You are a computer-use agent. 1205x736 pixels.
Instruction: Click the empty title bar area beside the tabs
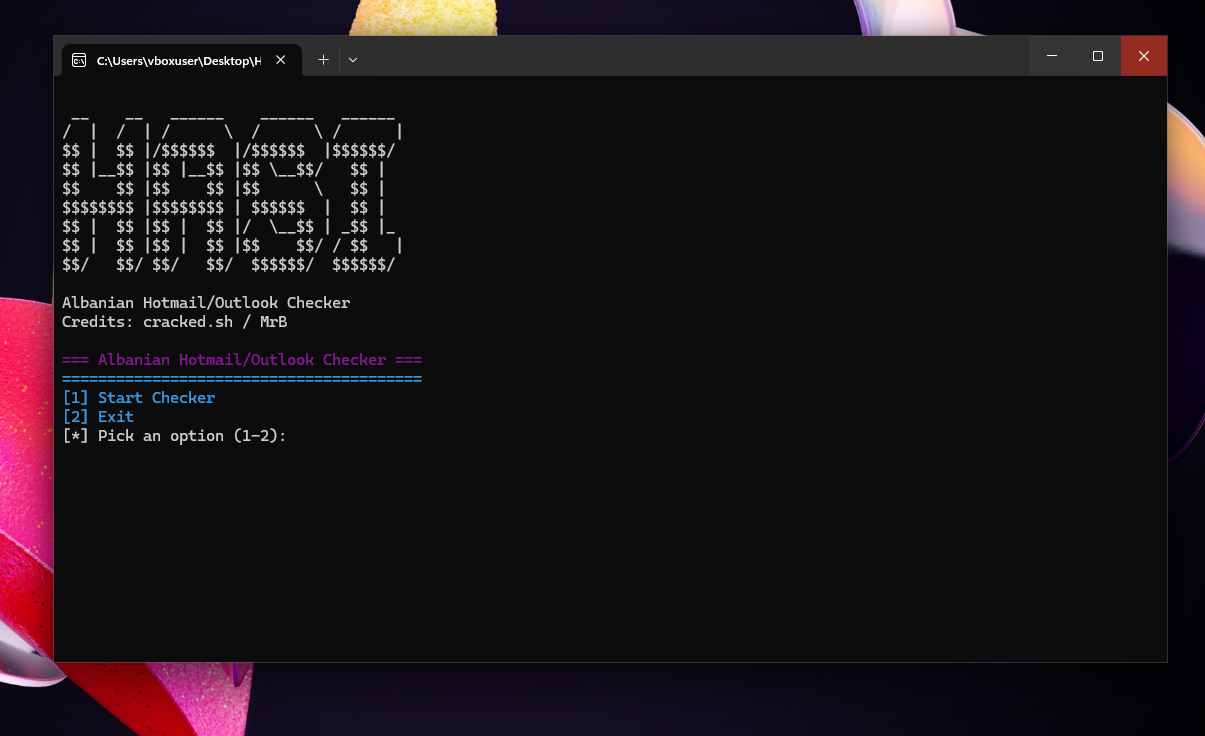pos(690,56)
